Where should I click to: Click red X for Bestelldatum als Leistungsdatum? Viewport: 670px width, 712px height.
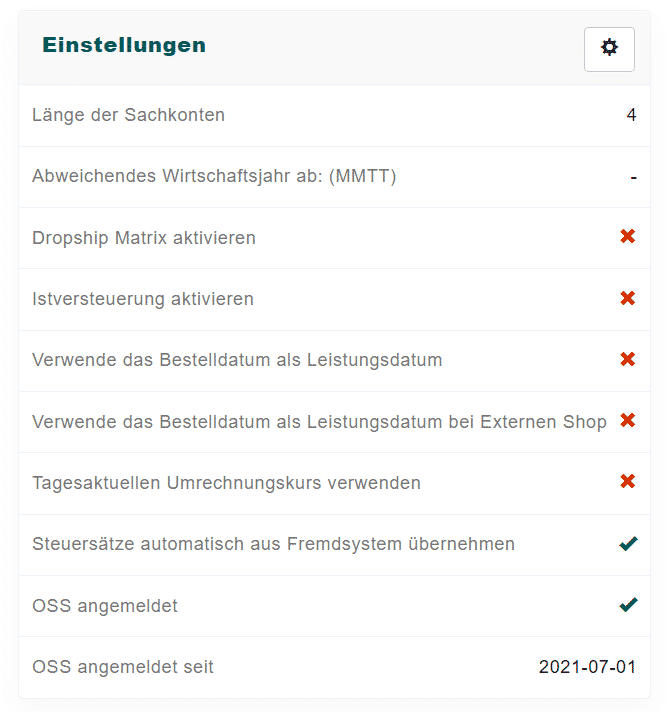tap(628, 359)
